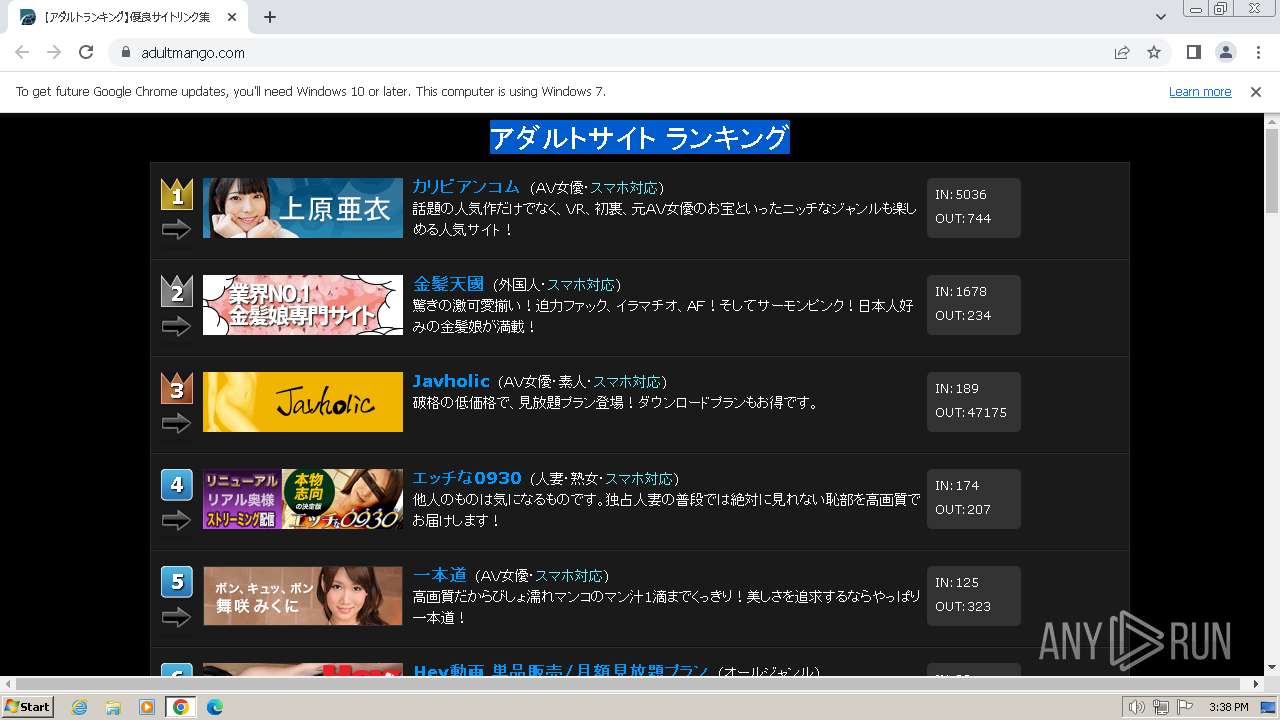1280x720 pixels.
Task: Open the rank 4 banner thumbnail
Action: [303, 499]
